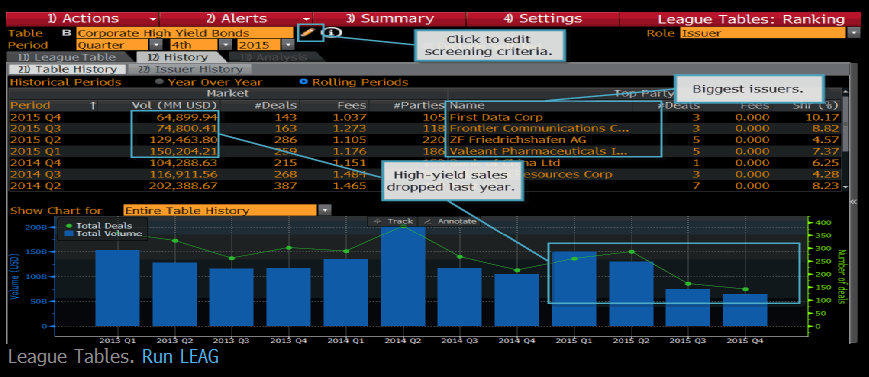Select the 2015 Q4 period row

pos(425,117)
